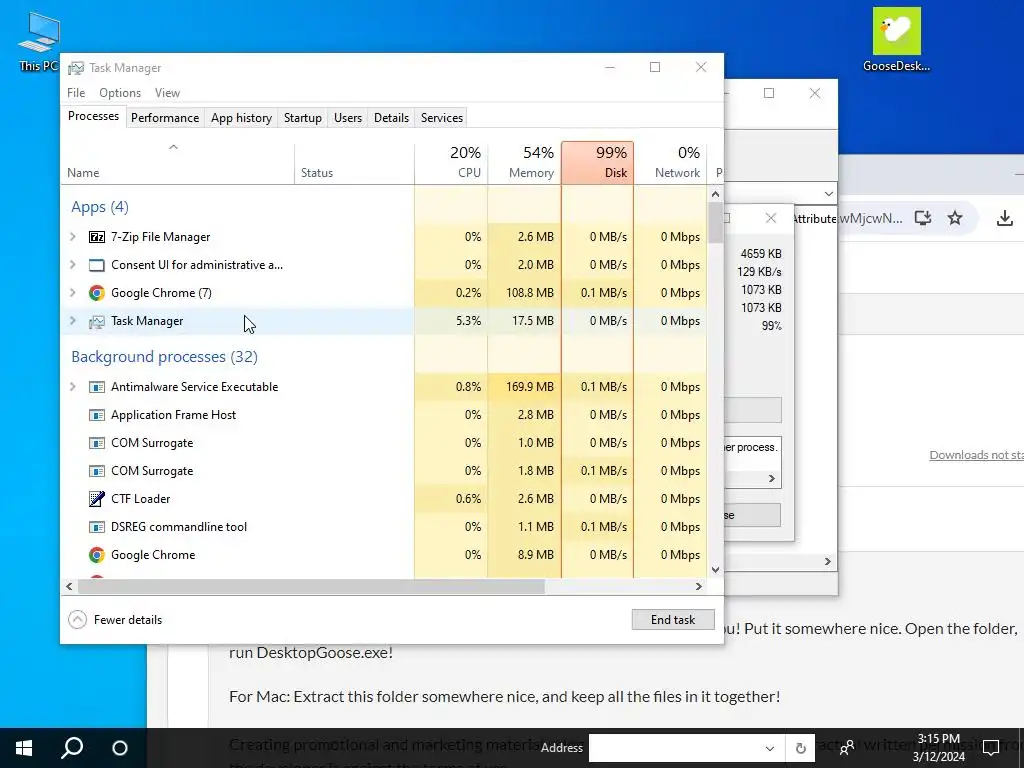This screenshot has width=1024, height=768.
Task: Click the process list horizontal scrollbar thumb
Action: (x=311, y=586)
